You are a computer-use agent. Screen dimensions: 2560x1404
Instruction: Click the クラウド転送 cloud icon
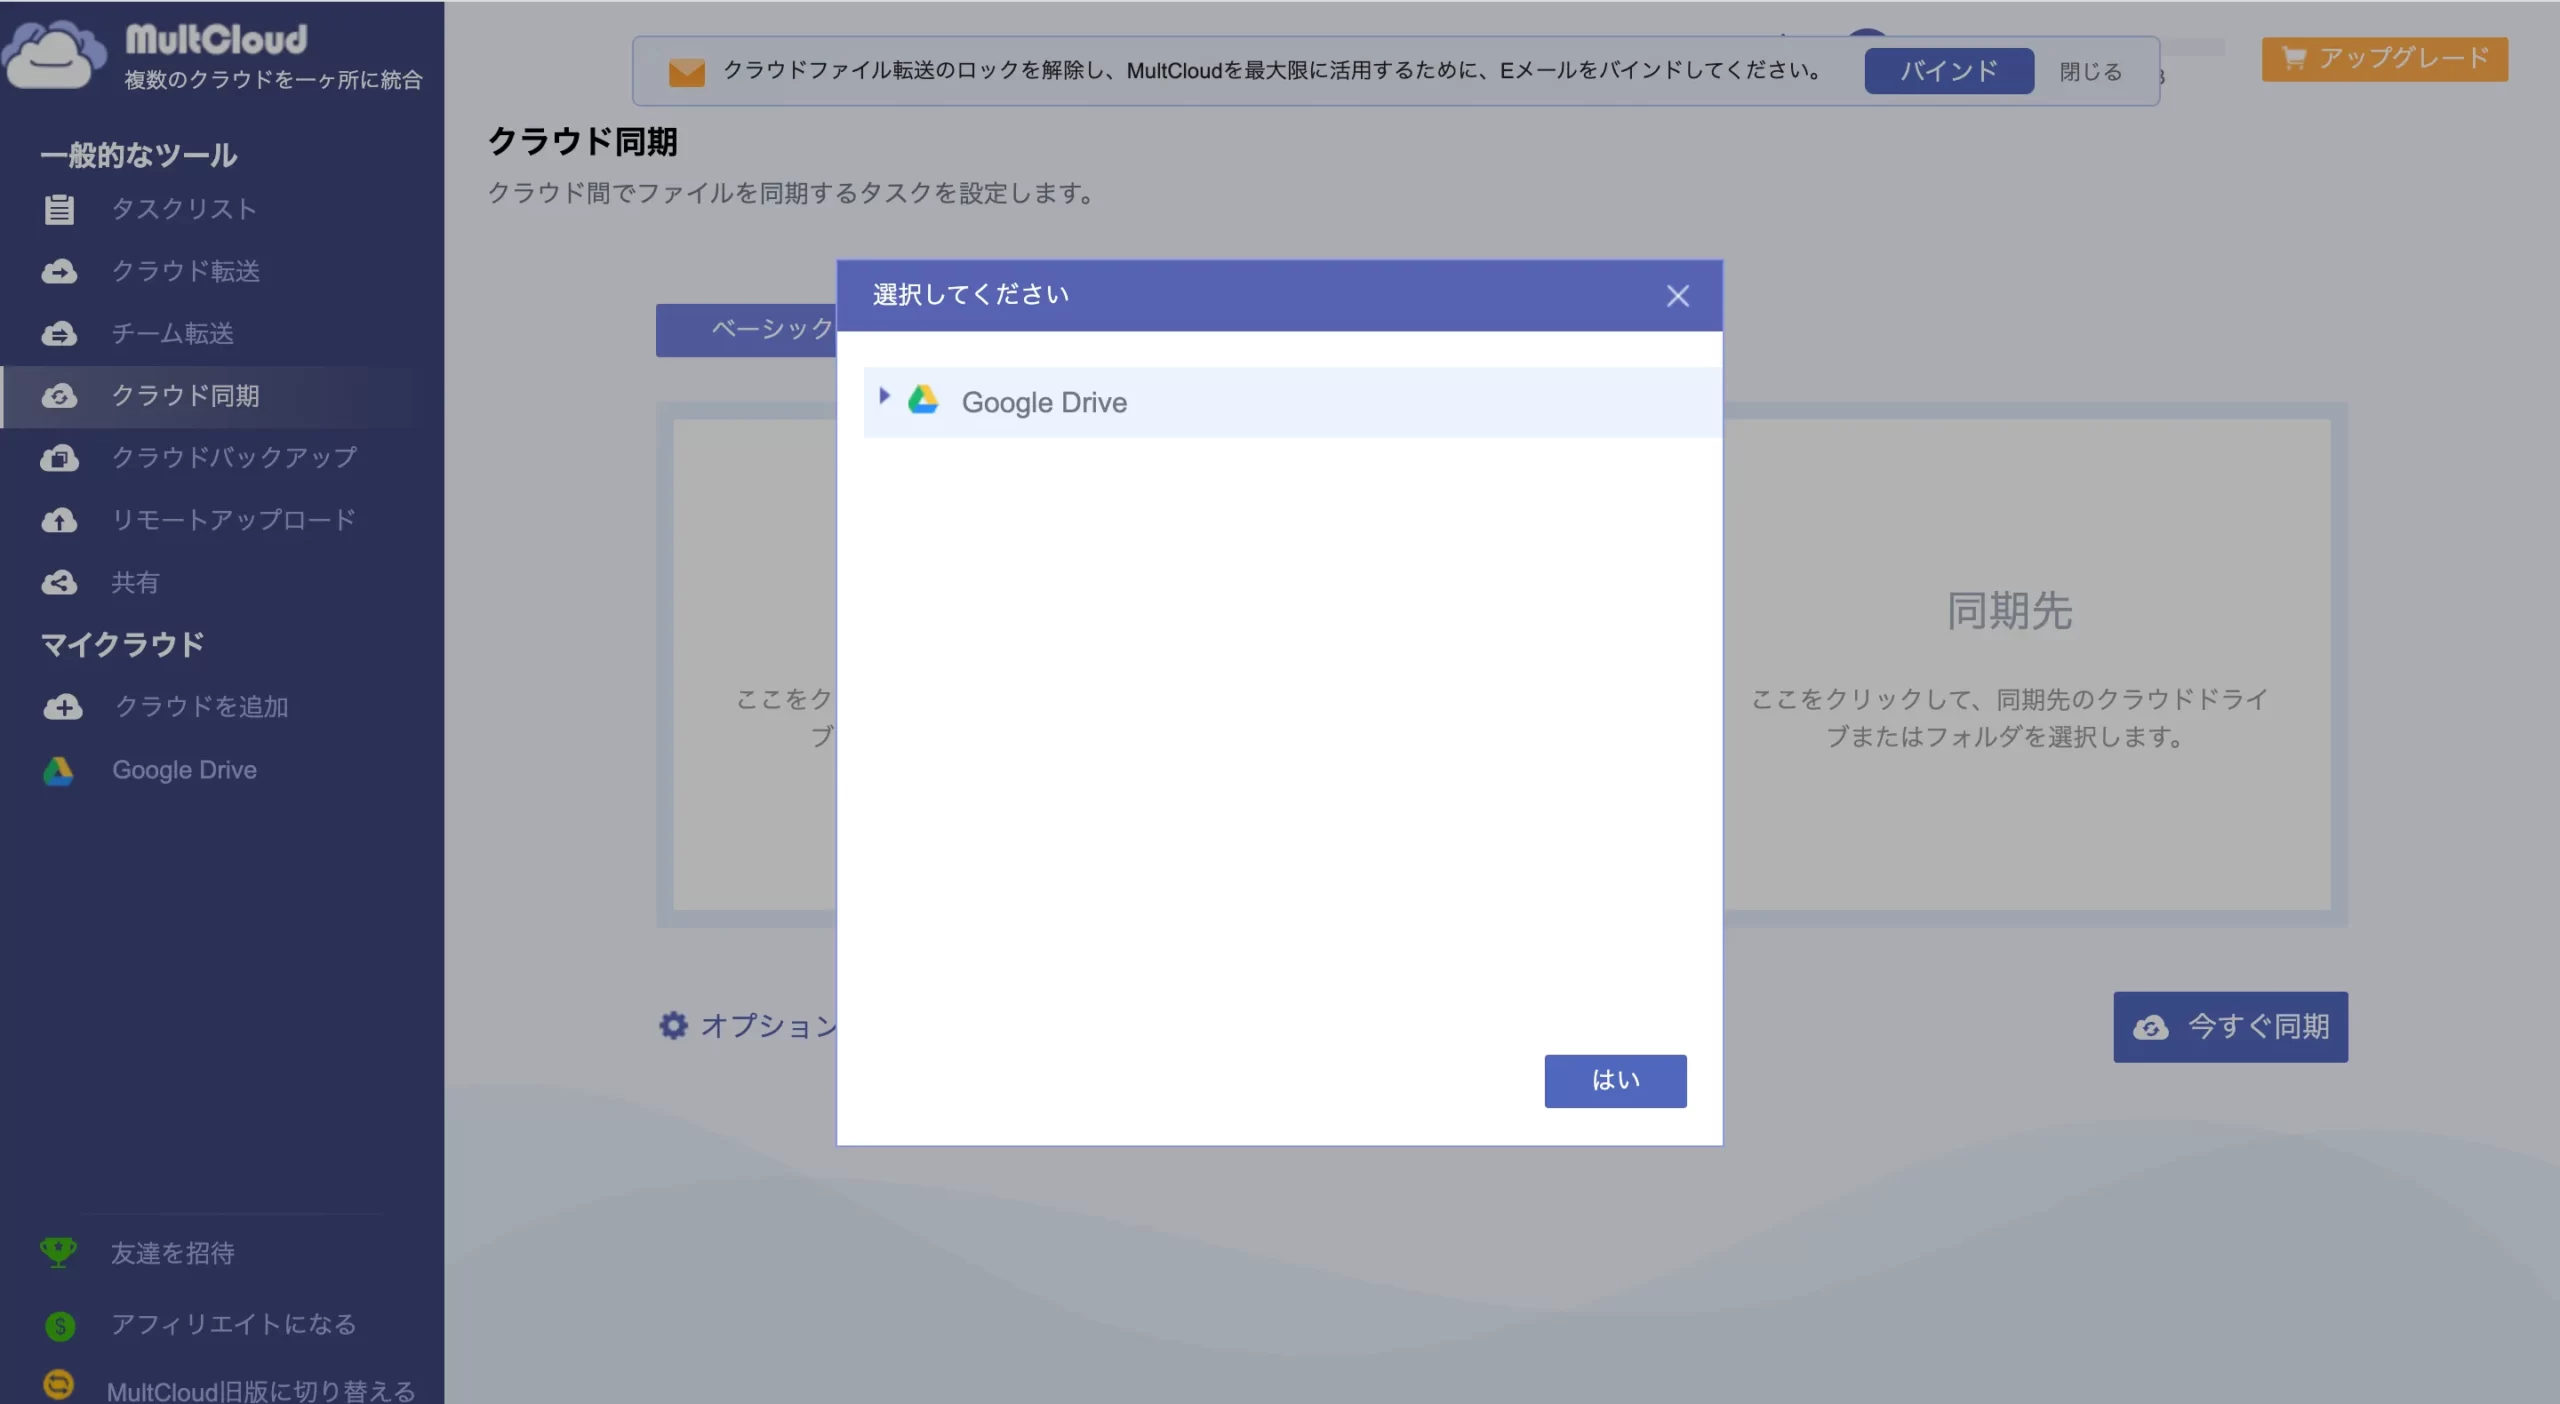[59, 271]
